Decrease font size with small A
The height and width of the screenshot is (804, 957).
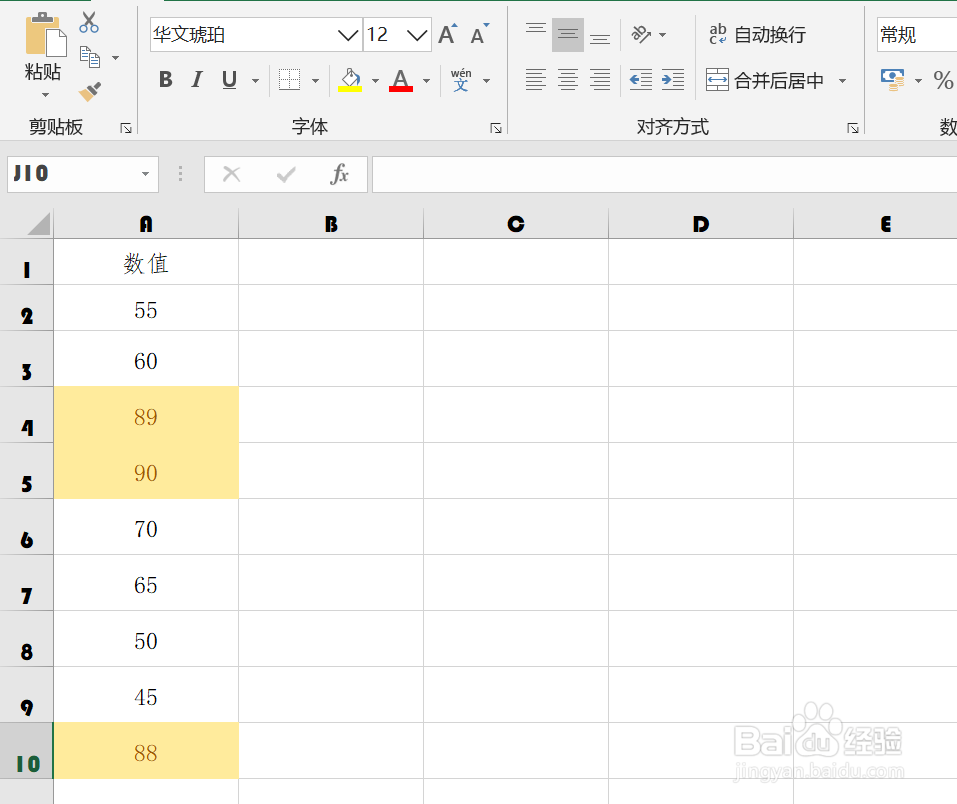pos(480,34)
